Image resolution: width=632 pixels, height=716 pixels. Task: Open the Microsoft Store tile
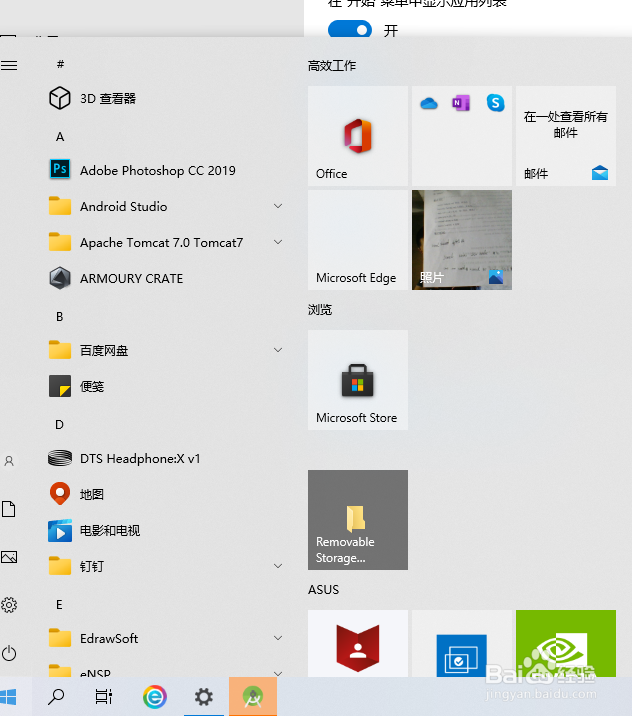coord(358,380)
